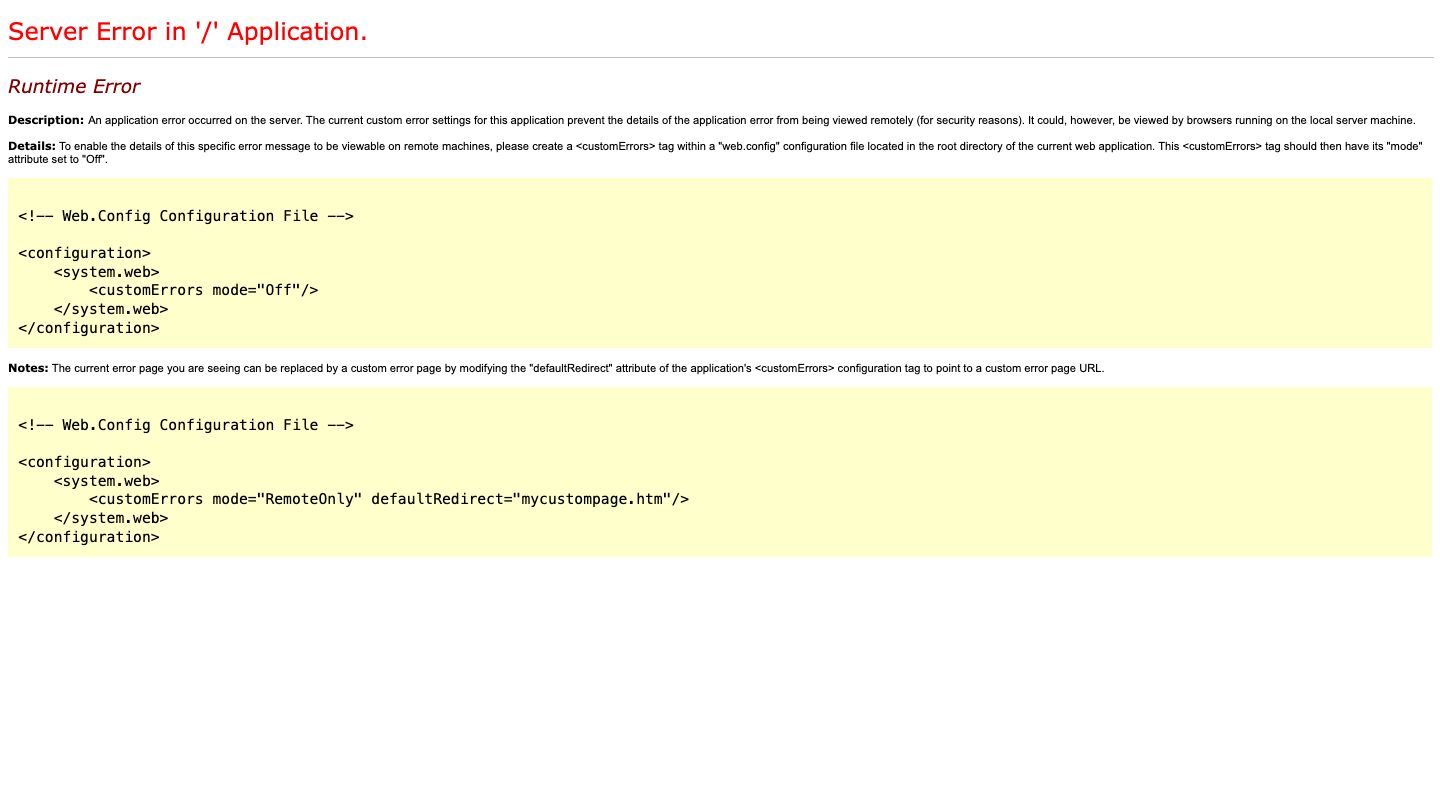Click opening <configuration> tag in first code block

(x=84, y=253)
